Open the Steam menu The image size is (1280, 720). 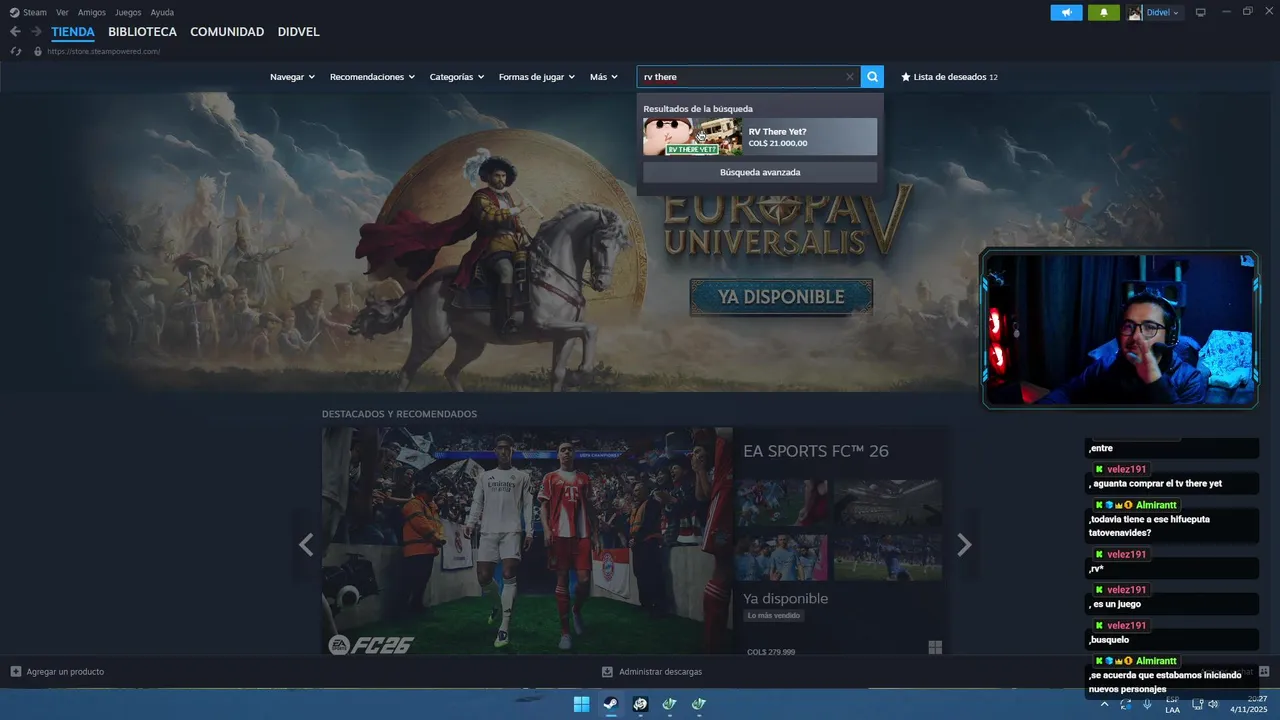point(35,13)
